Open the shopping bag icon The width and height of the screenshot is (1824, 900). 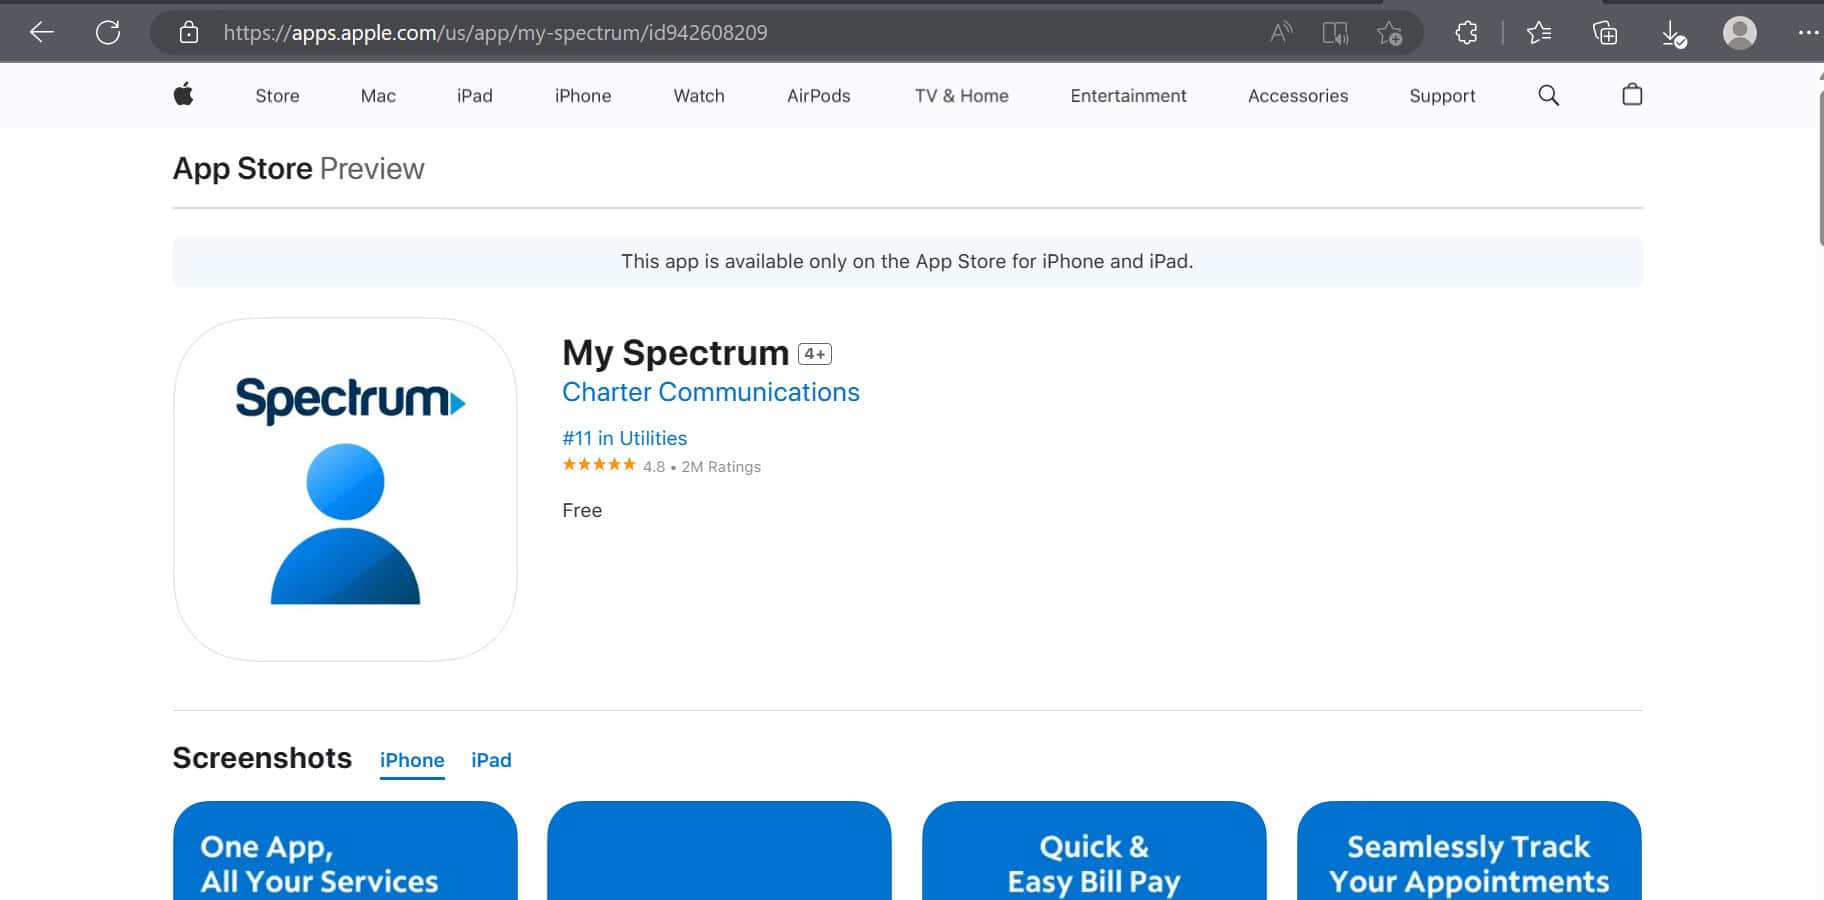coord(1632,95)
